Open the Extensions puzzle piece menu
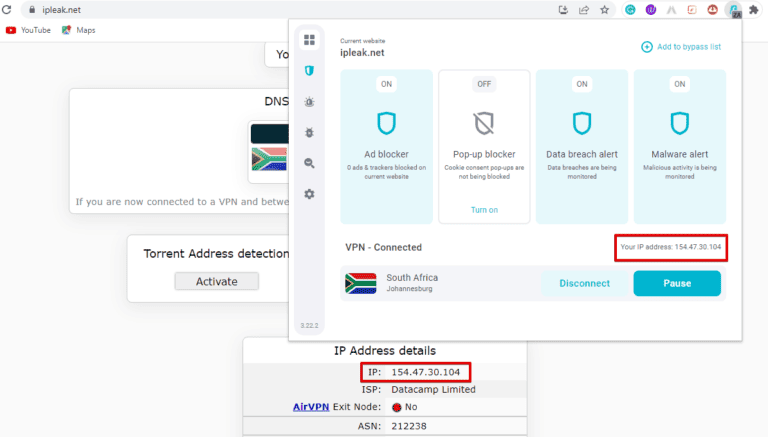The height and width of the screenshot is (437, 768). click(754, 9)
